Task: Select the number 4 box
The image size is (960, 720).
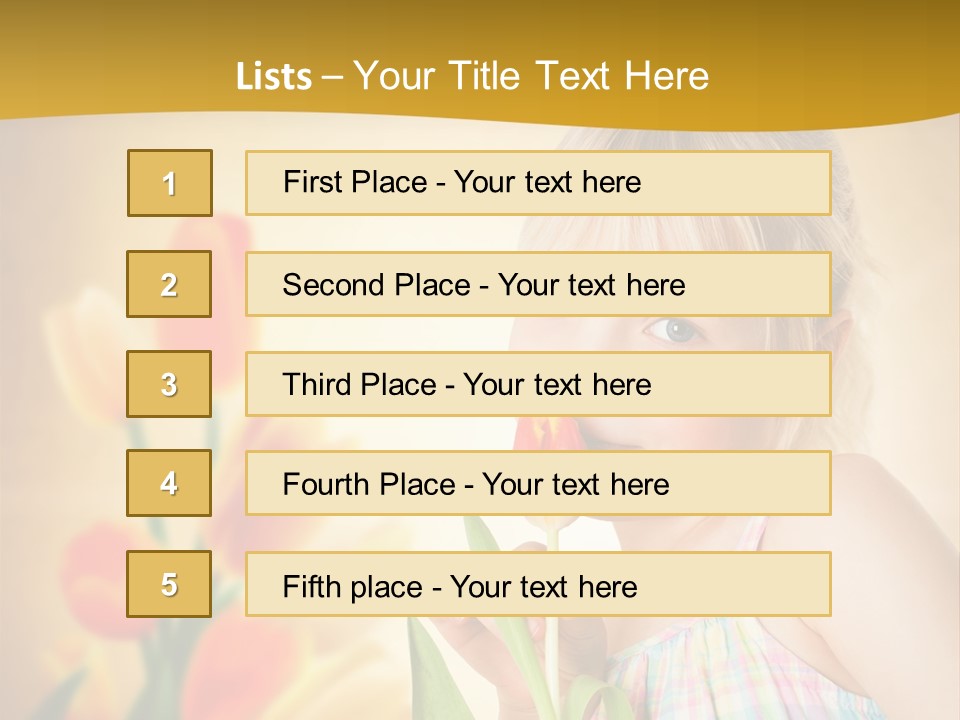Action: pyautogui.click(x=169, y=483)
